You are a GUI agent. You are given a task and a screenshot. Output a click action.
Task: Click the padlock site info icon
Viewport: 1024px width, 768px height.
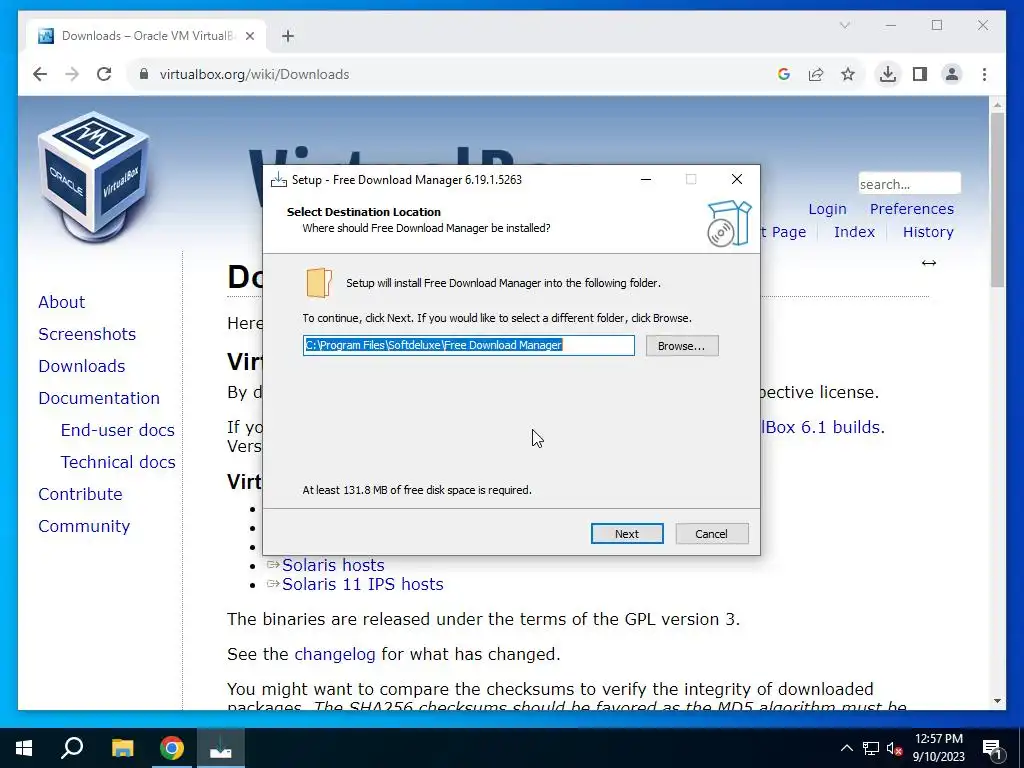[x=144, y=74]
